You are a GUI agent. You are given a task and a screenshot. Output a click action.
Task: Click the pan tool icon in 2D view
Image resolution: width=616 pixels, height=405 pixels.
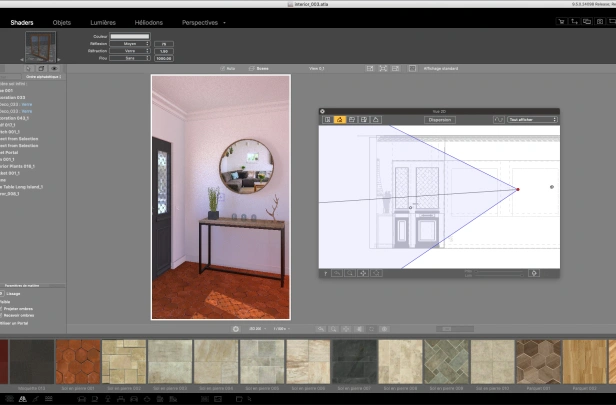(x=363, y=273)
